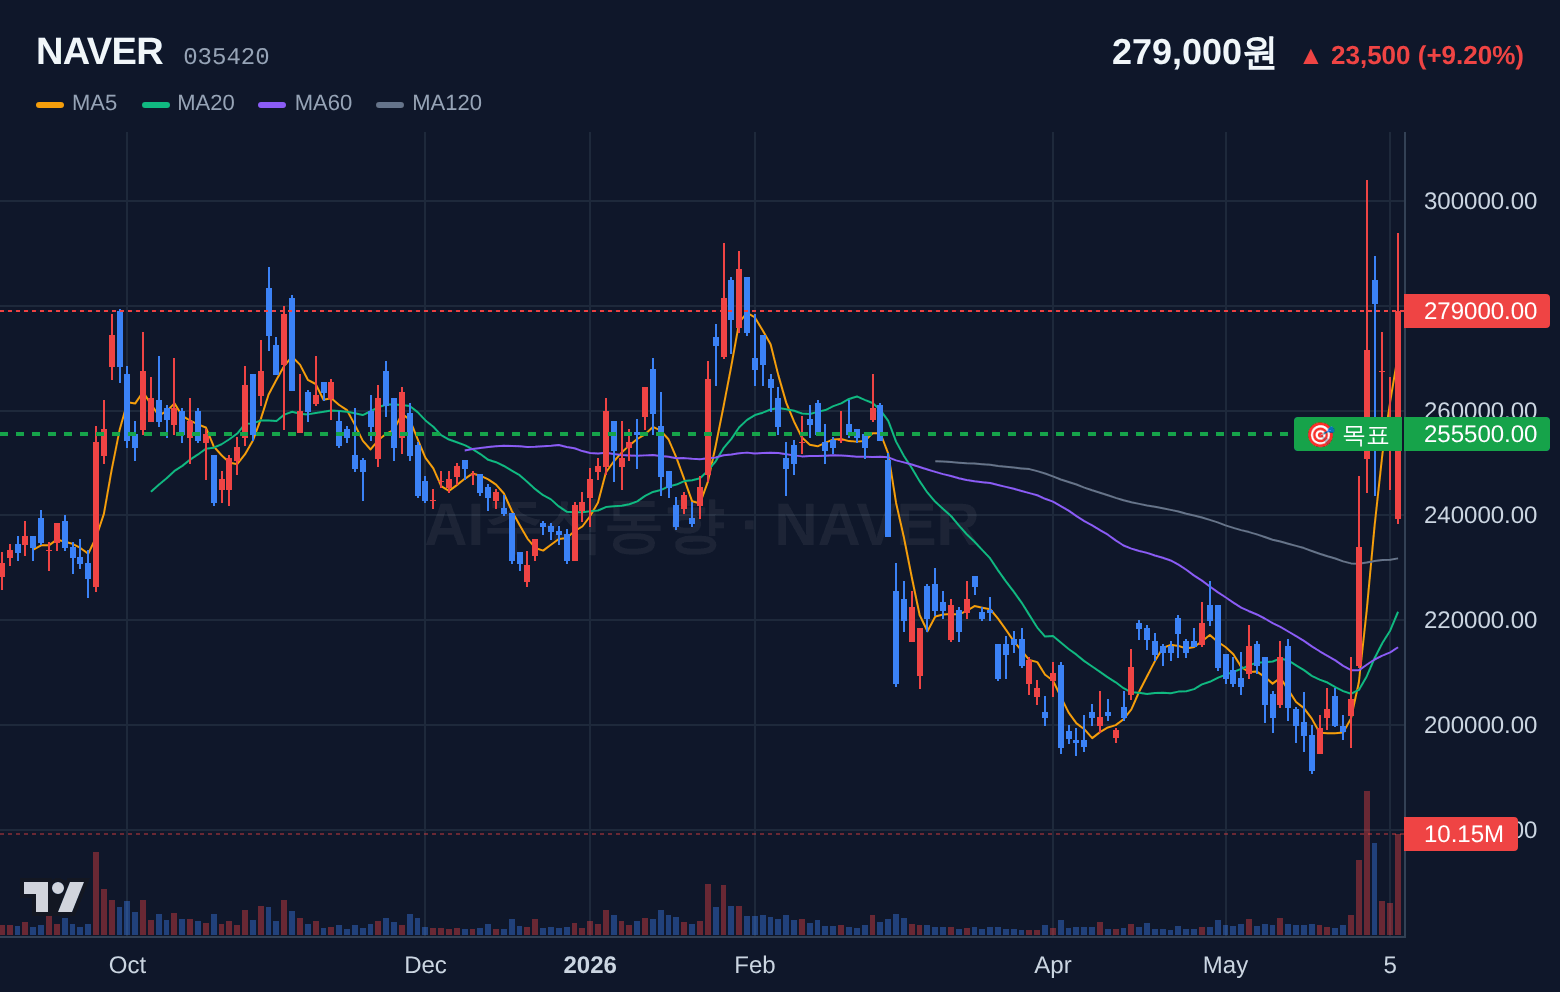
Task: Click the MA60 legend label
Action: point(323,103)
